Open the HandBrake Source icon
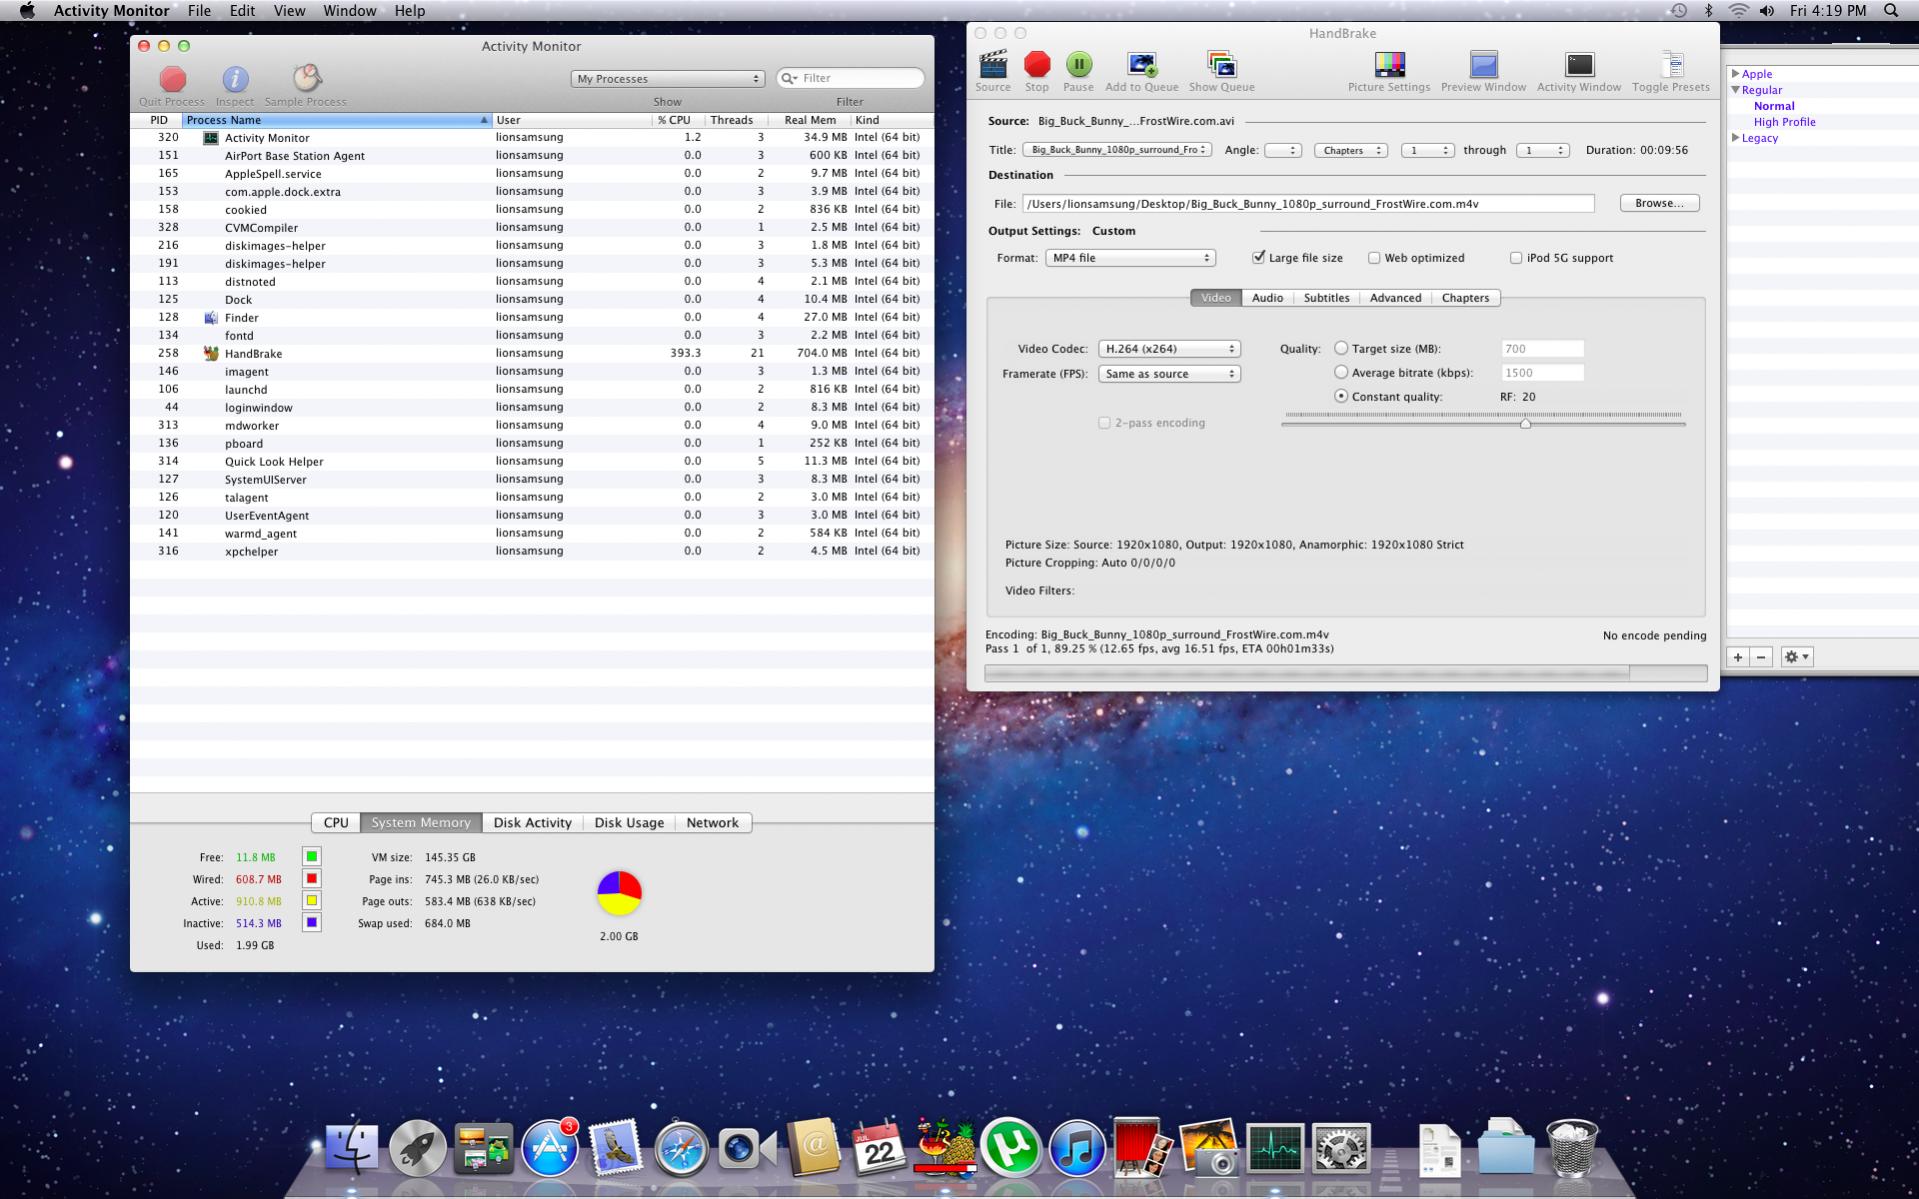The width and height of the screenshot is (1919, 1199). click(x=992, y=66)
